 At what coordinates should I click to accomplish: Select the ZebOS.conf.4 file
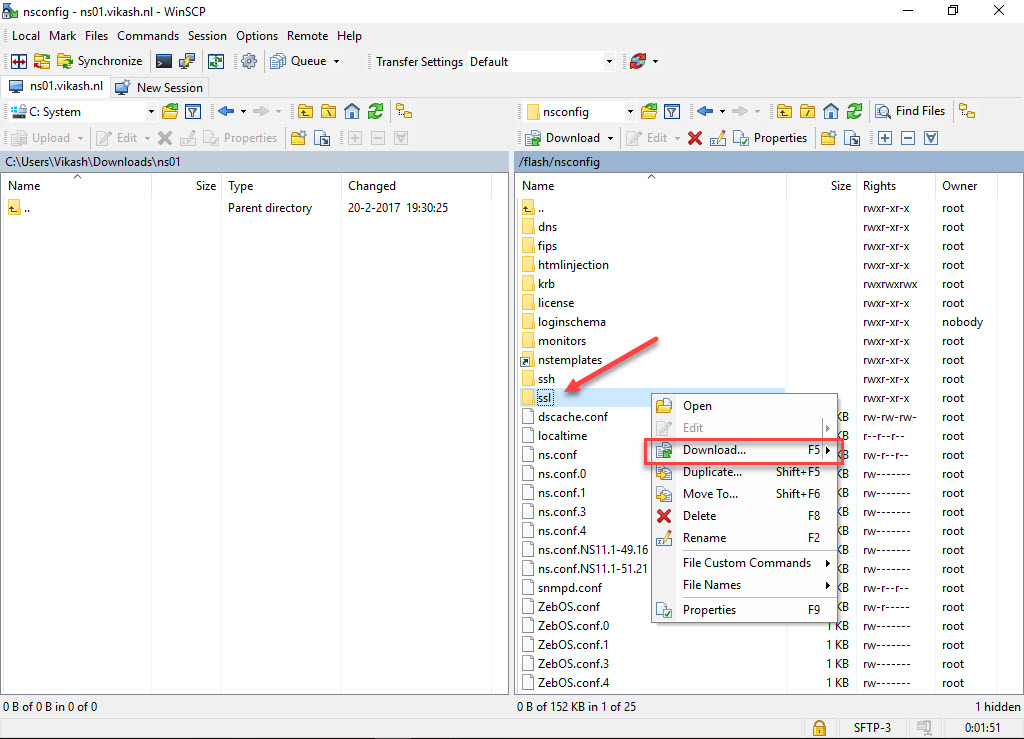pyautogui.click(x=573, y=683)
